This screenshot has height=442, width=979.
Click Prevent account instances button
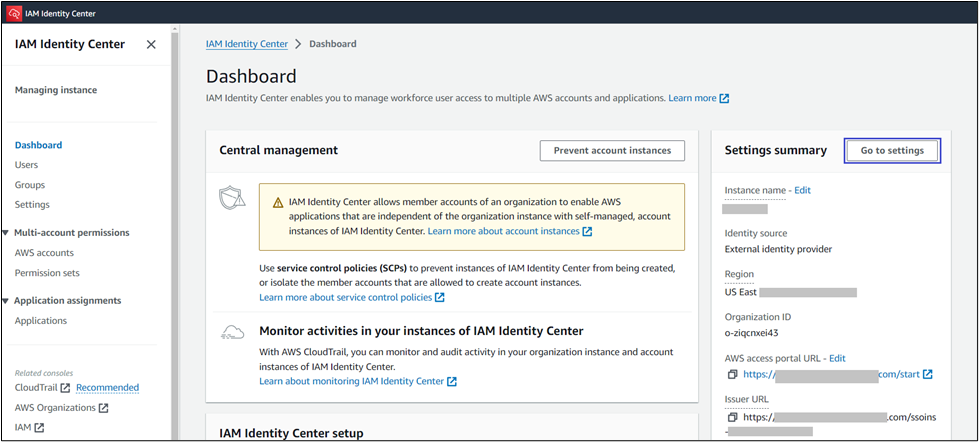click(x=612, y=150)
